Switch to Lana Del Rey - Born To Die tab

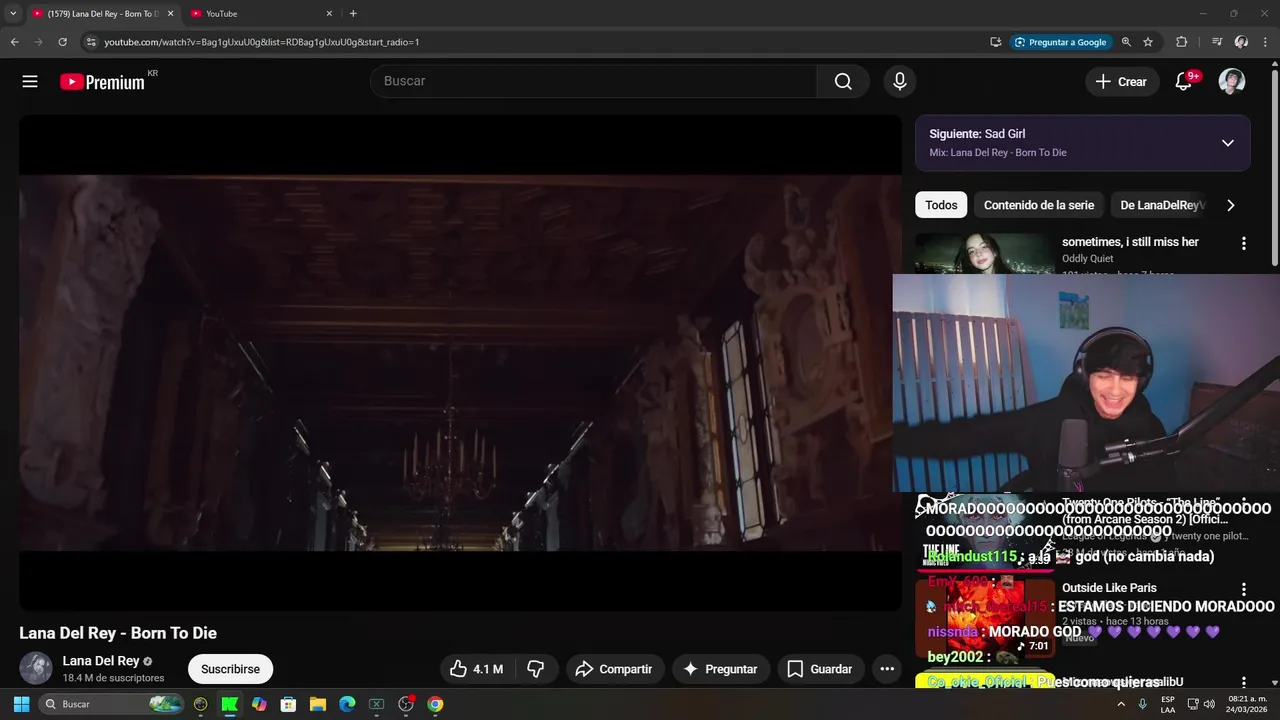(103, 14)
